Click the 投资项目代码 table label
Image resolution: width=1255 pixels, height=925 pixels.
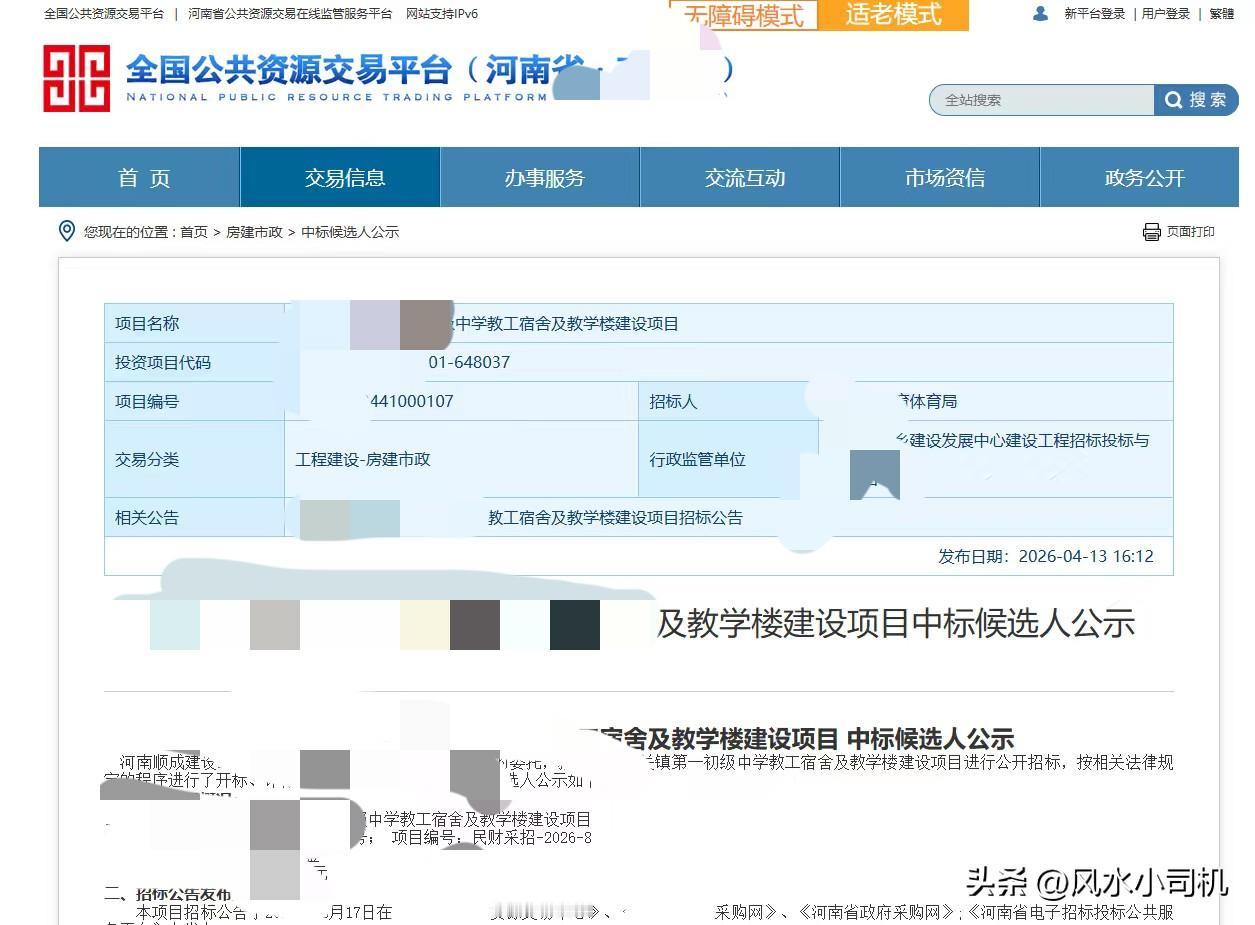(x=163, y=362)
